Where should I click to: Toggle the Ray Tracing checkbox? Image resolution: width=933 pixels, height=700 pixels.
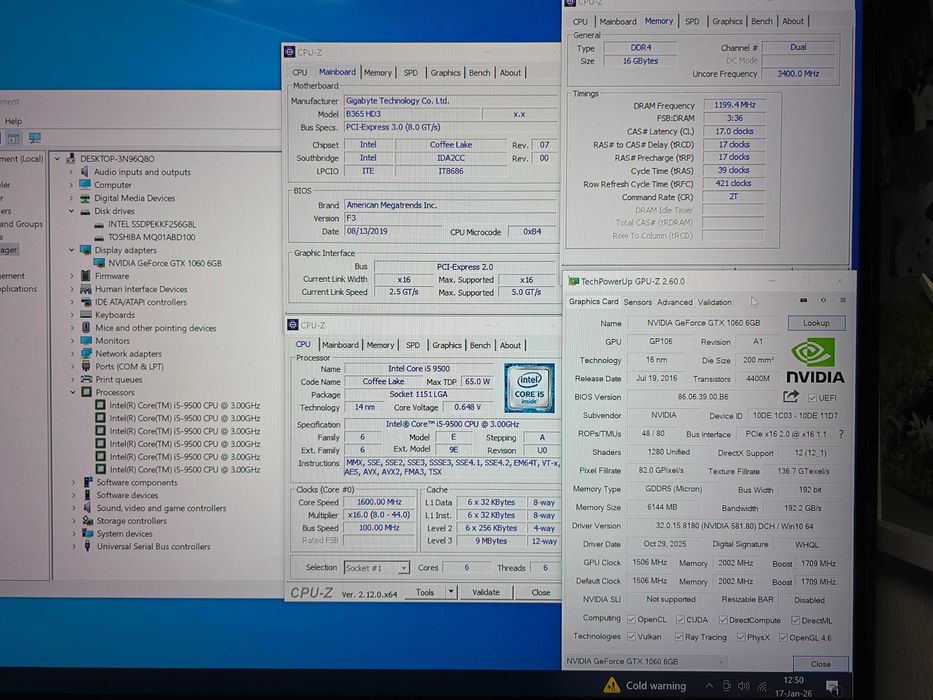click(678, 637)
